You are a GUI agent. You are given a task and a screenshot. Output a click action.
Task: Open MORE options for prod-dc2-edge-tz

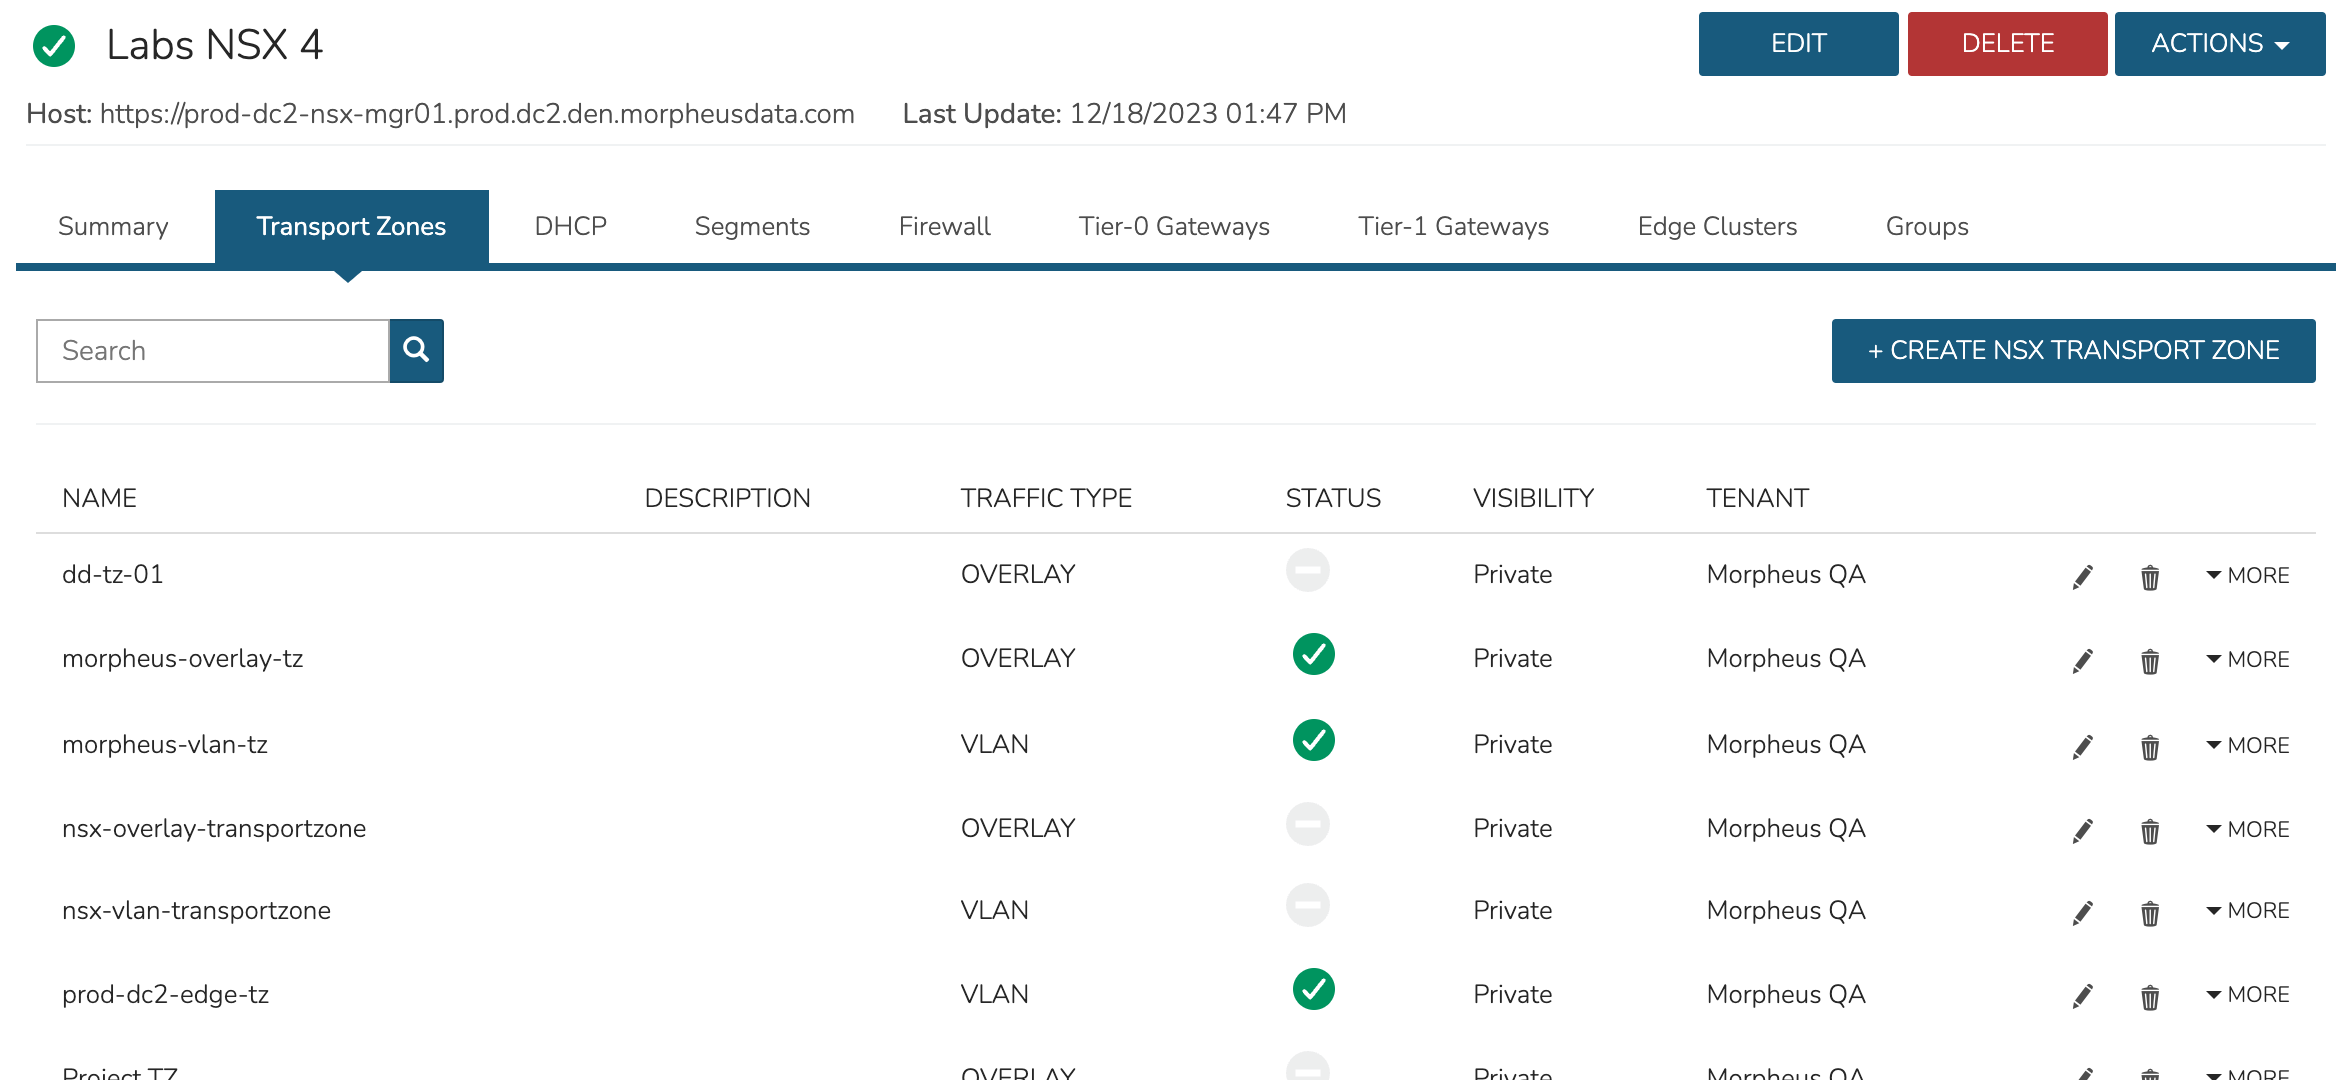click(x=2248, y=994)
